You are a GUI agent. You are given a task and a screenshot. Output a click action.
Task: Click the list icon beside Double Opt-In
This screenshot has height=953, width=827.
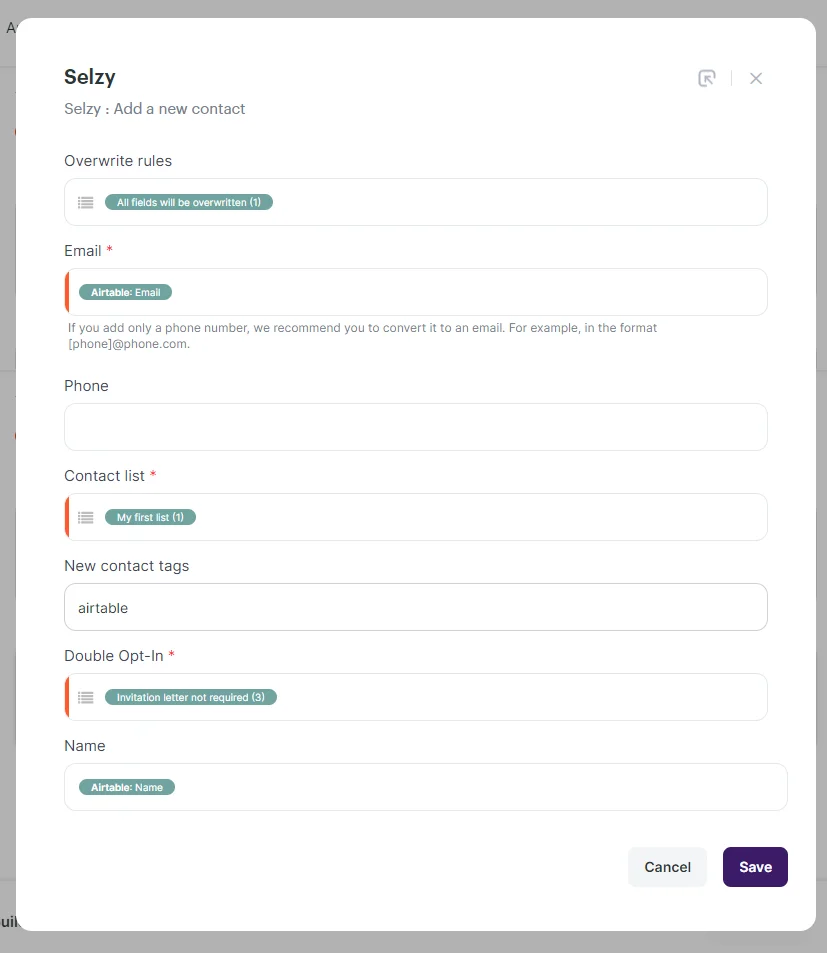(85, 697)
